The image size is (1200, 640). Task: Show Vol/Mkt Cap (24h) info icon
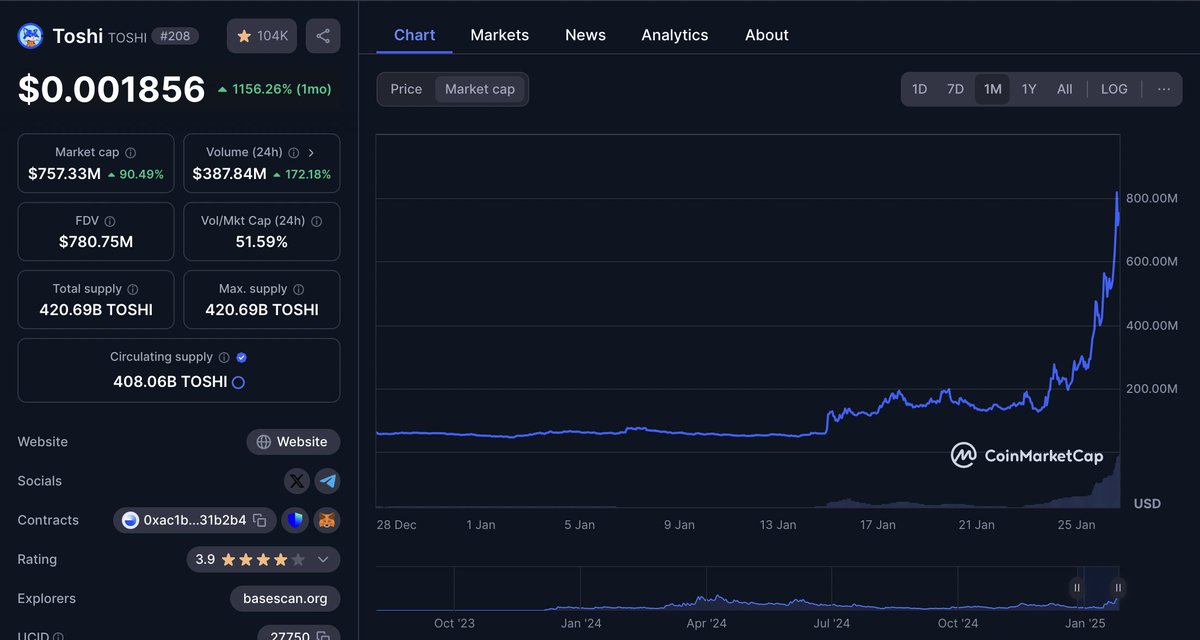[316, 221]
